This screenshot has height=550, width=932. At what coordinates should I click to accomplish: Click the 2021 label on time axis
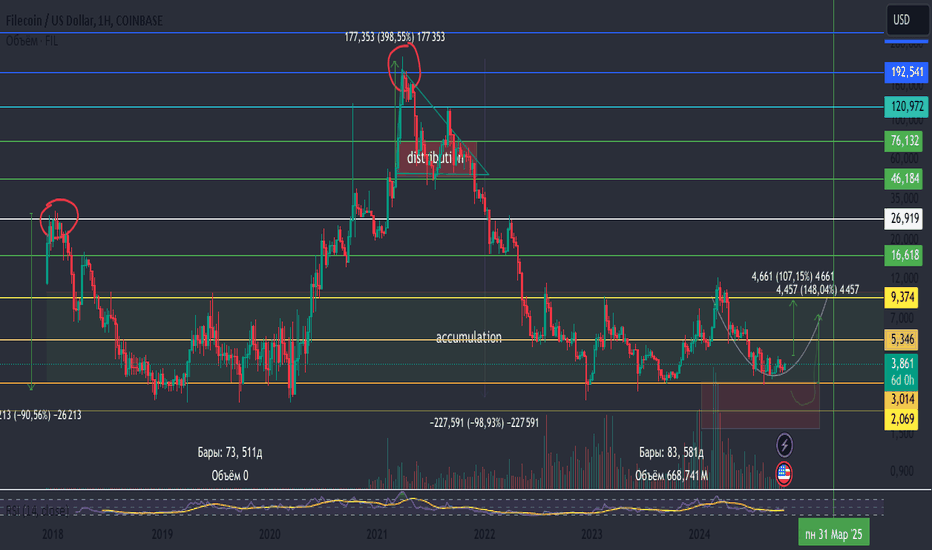377,535
